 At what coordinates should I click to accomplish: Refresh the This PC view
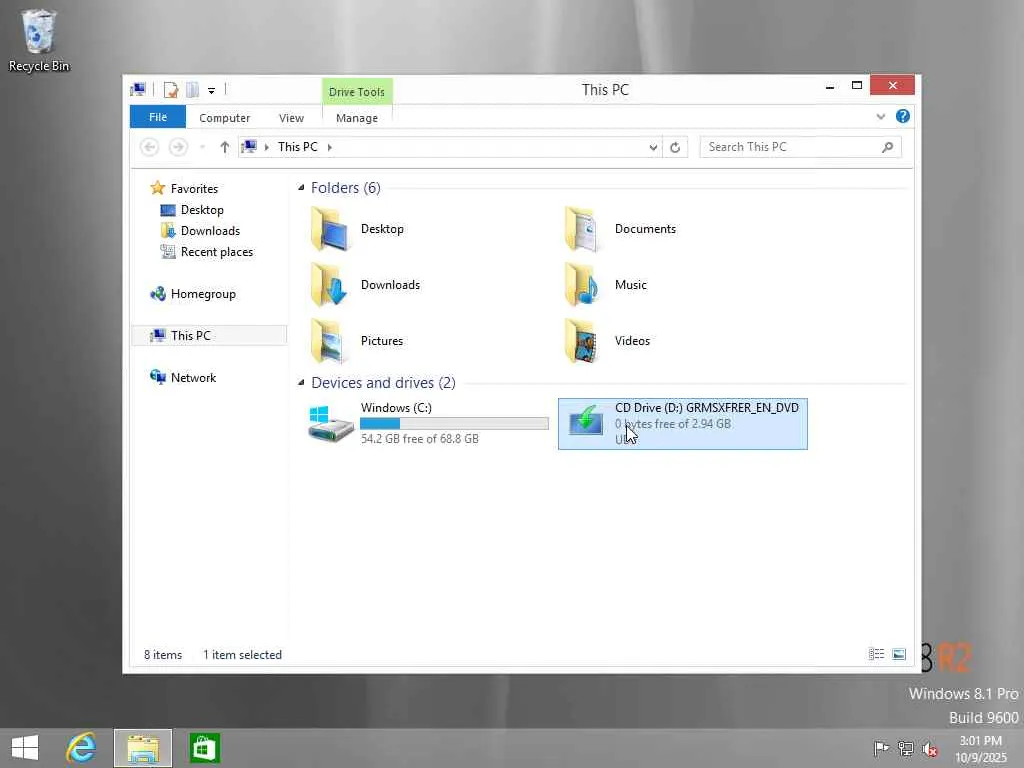pos(675,148)
